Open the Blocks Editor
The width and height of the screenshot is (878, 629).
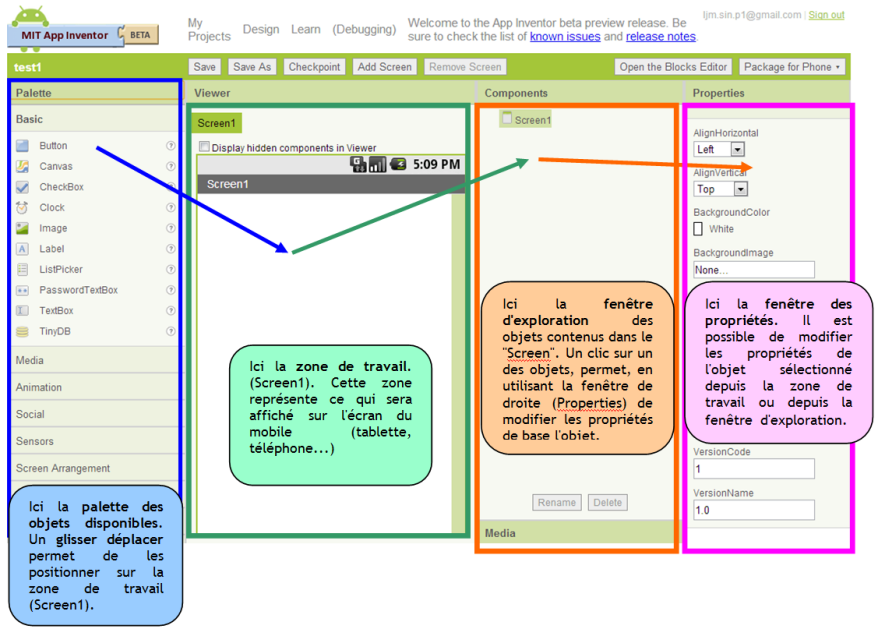coord(673,67)
